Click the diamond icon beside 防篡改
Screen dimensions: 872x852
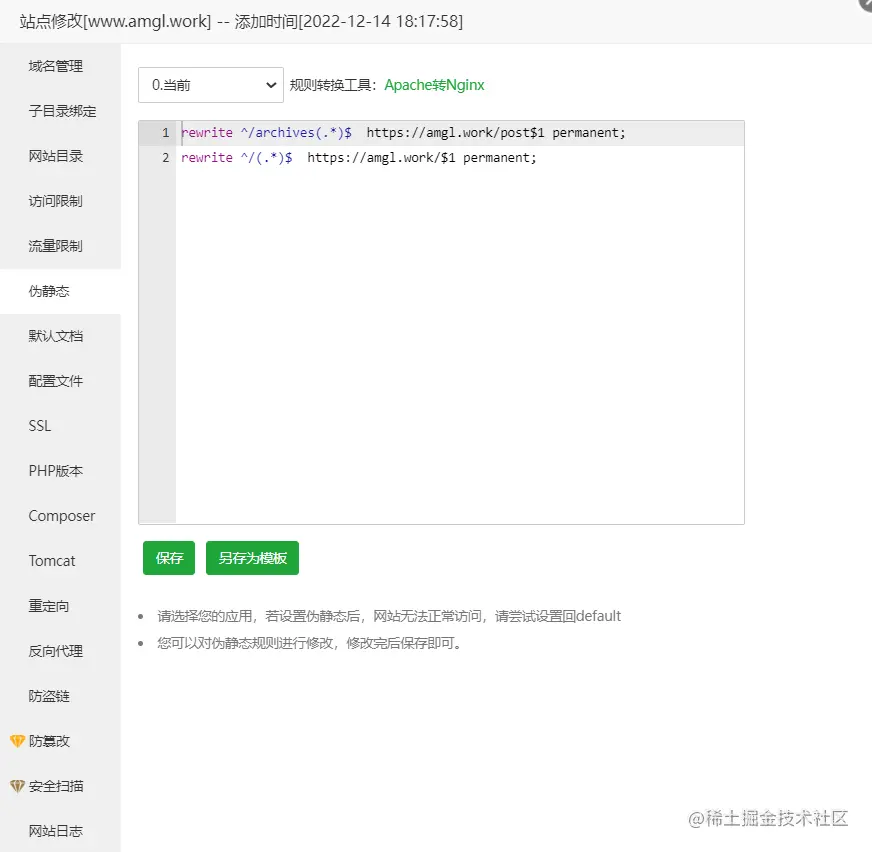[x=17, y=741]
